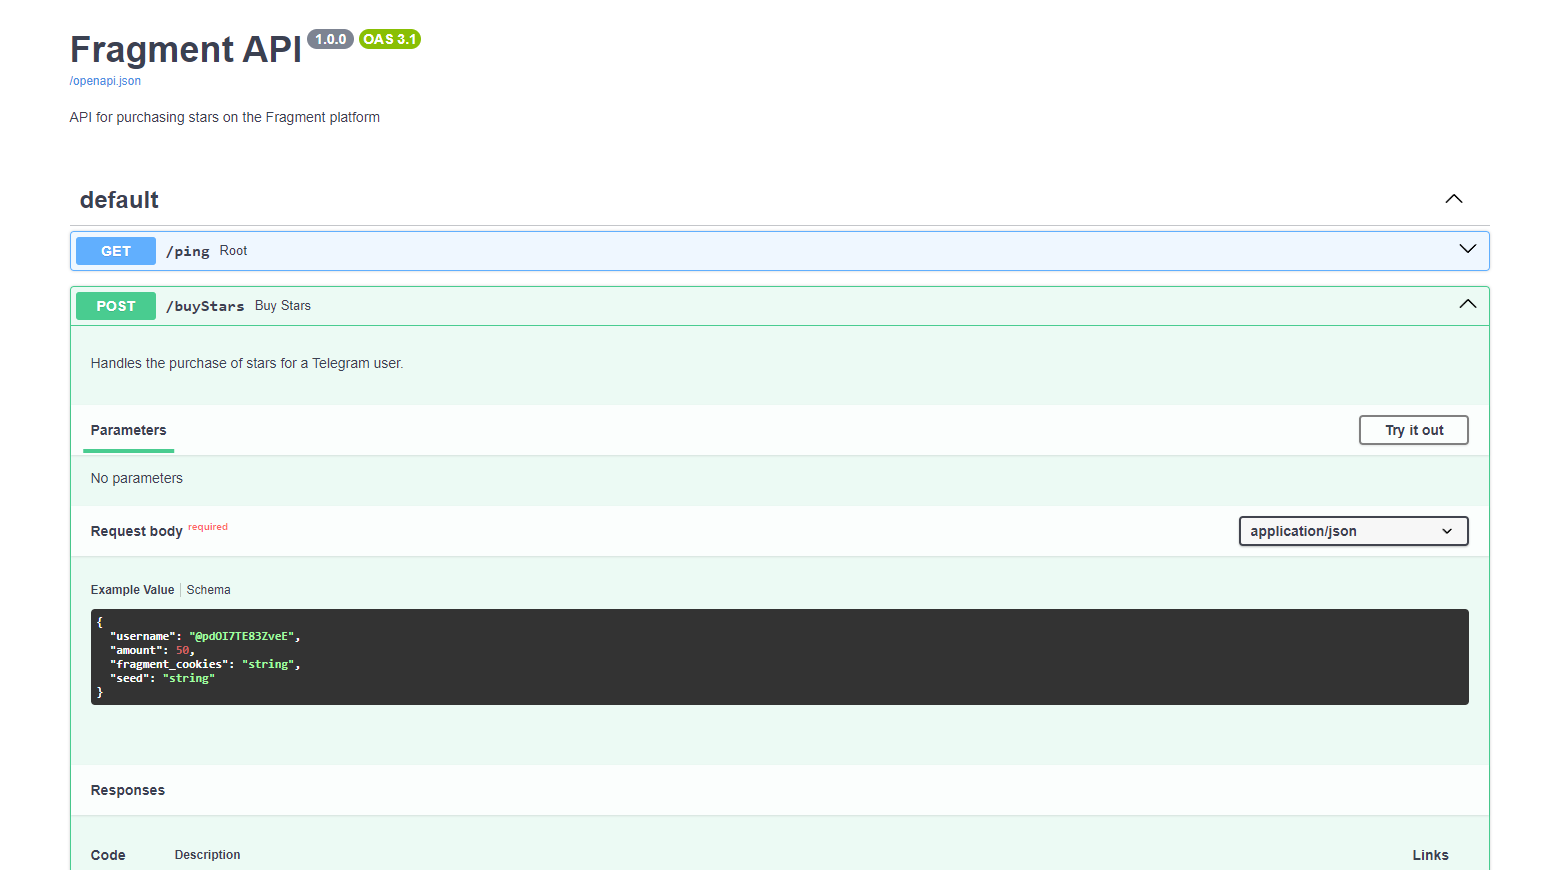The width and height of the screenshot is (1561, 870).
Task: Collapse the POST /buyStars chevron
Action: [1468, 304]
